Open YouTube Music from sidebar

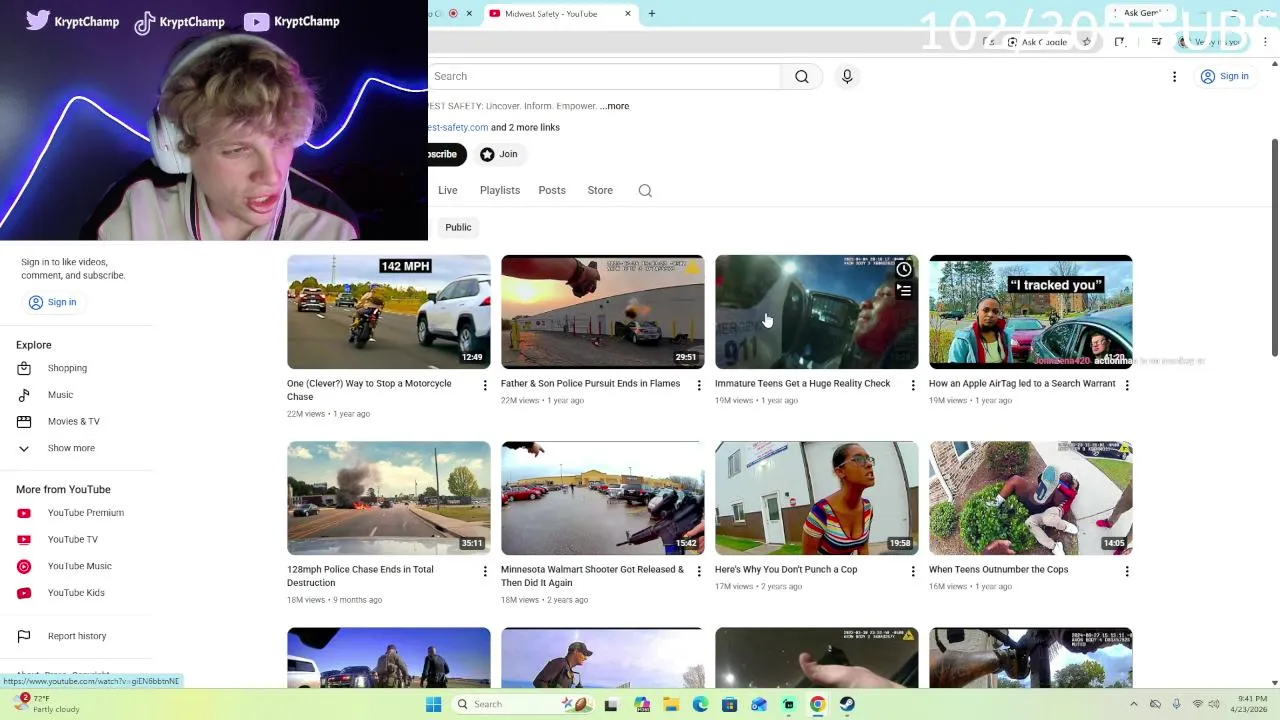tap(78, 566)
